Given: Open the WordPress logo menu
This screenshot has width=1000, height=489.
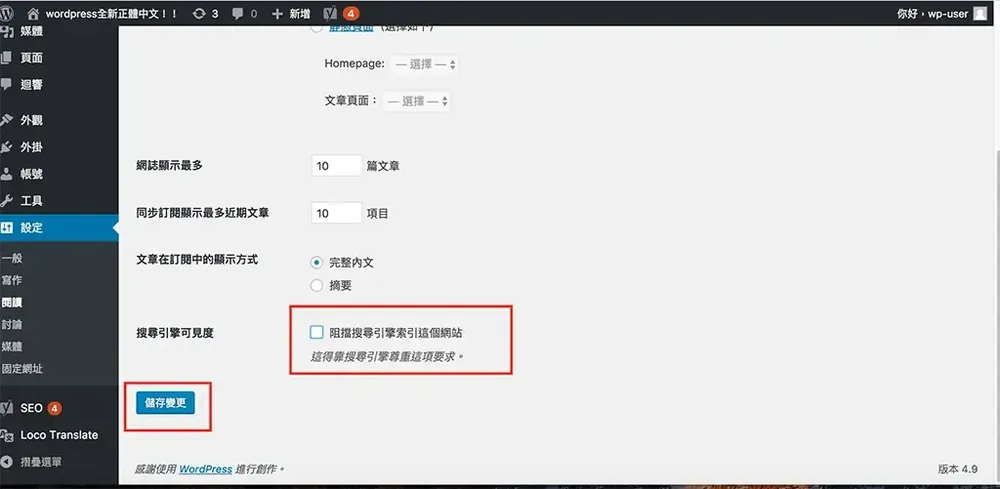Looking at the screenshot, I should pos(7,13).
